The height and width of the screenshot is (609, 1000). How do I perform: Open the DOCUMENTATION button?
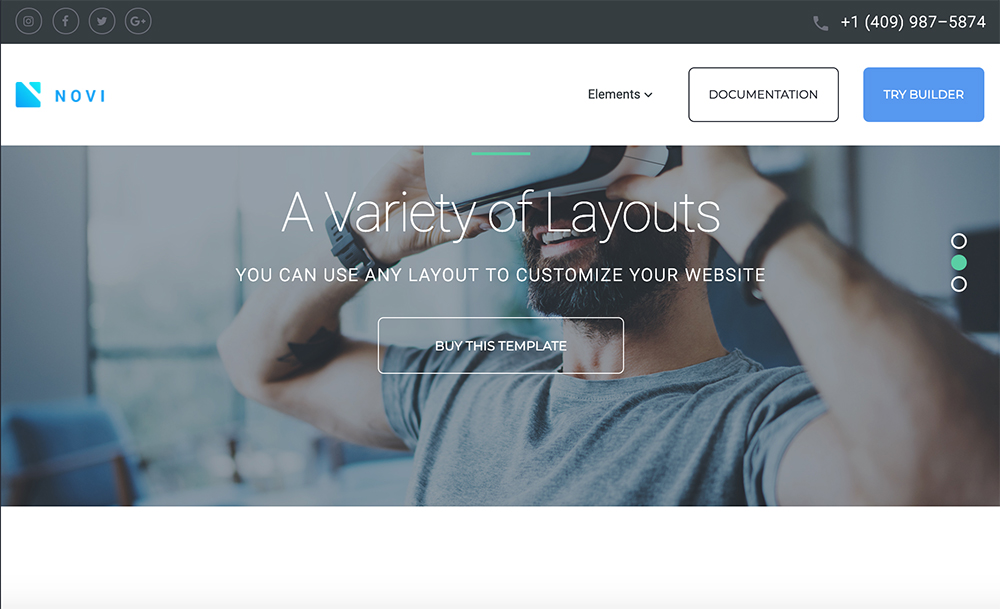[763, 94]
